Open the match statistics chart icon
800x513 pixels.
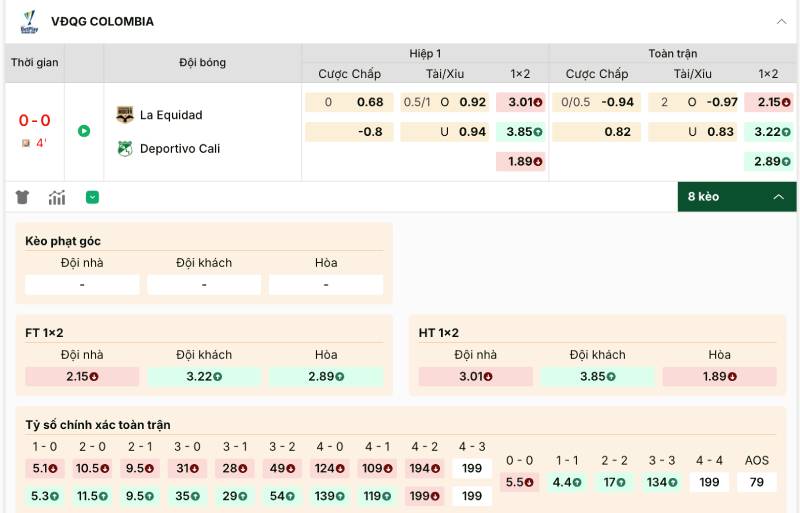coord(57,197)
